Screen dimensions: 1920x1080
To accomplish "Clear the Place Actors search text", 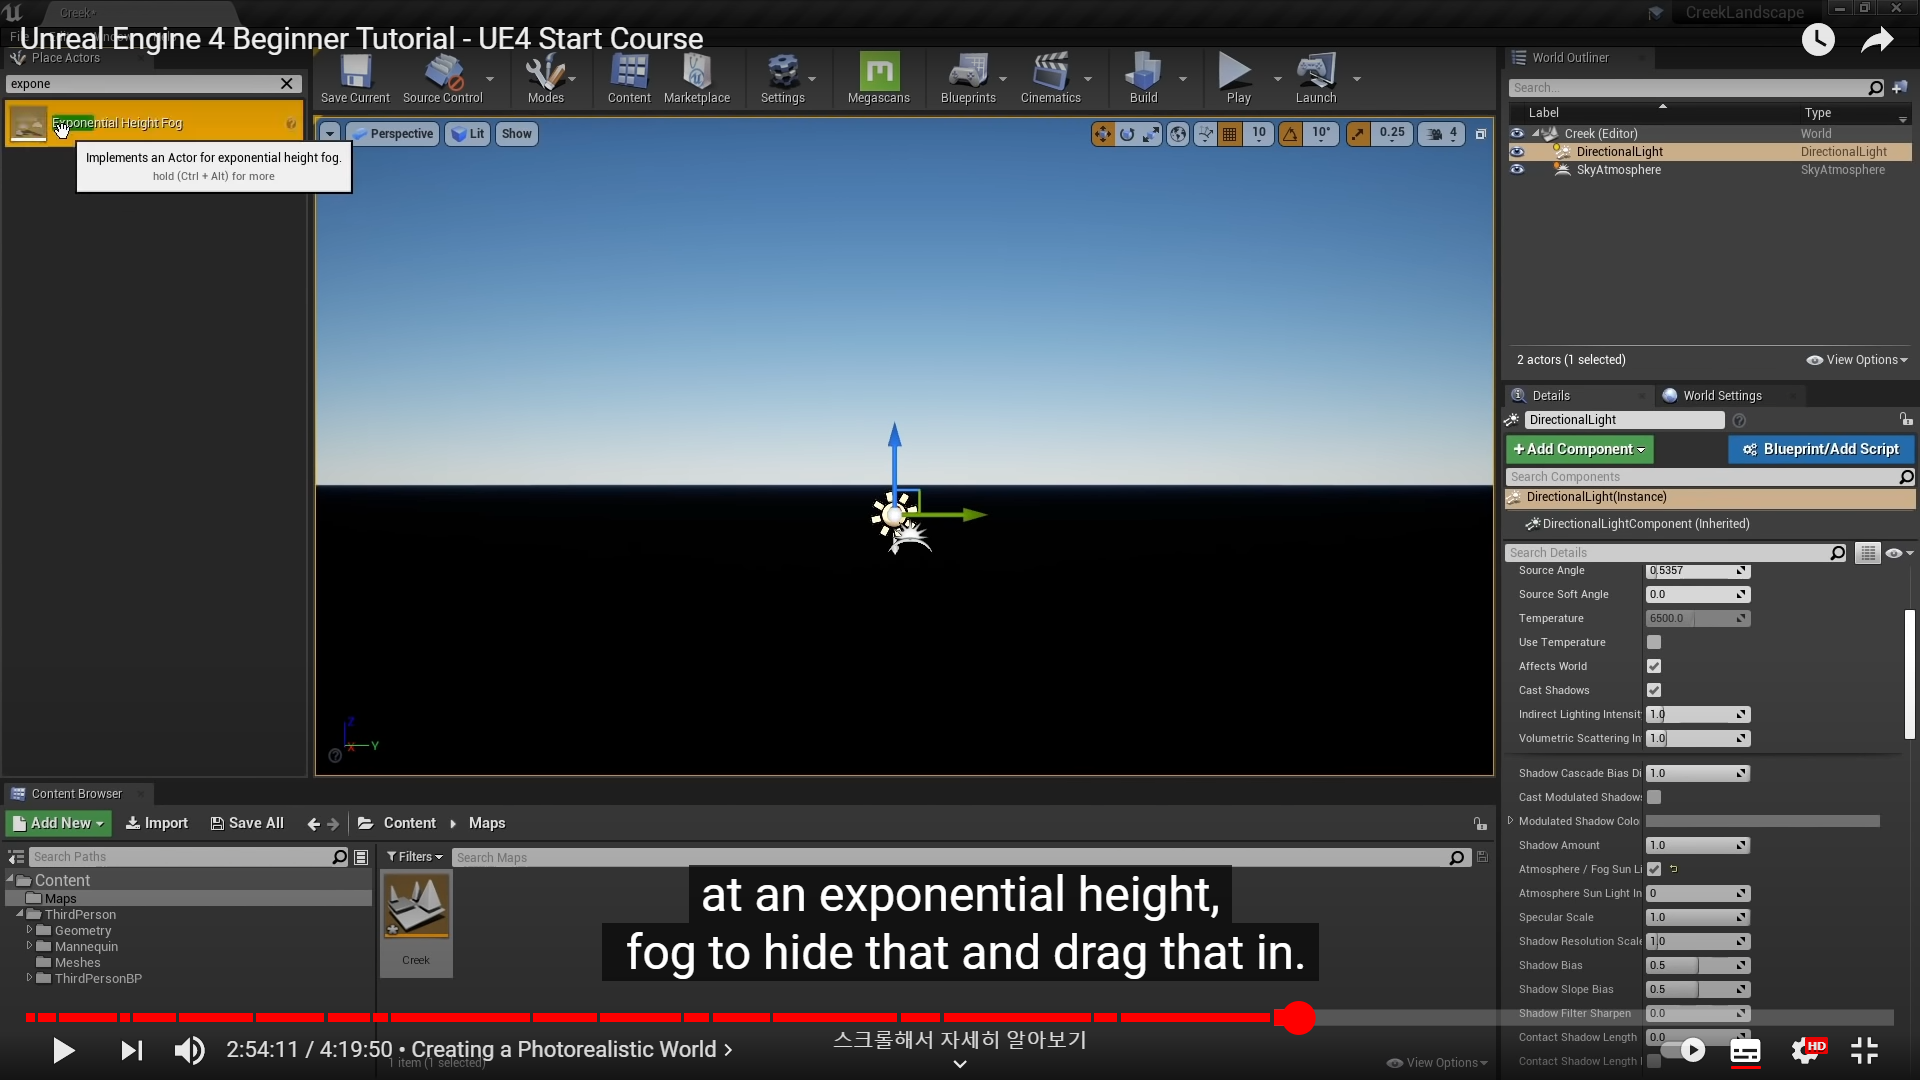I will (287, 84).
